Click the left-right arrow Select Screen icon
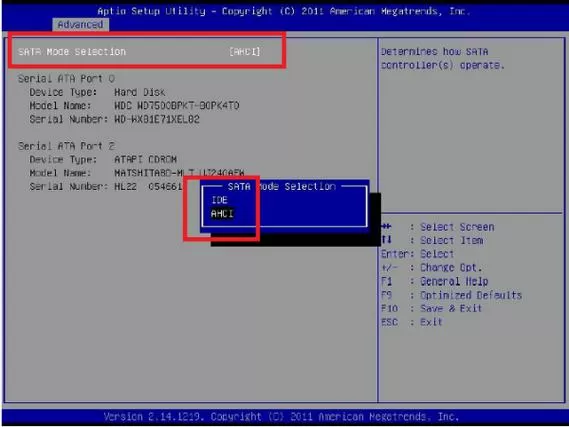This screenshot has width=569, height=427. click(x=386, y=226)
